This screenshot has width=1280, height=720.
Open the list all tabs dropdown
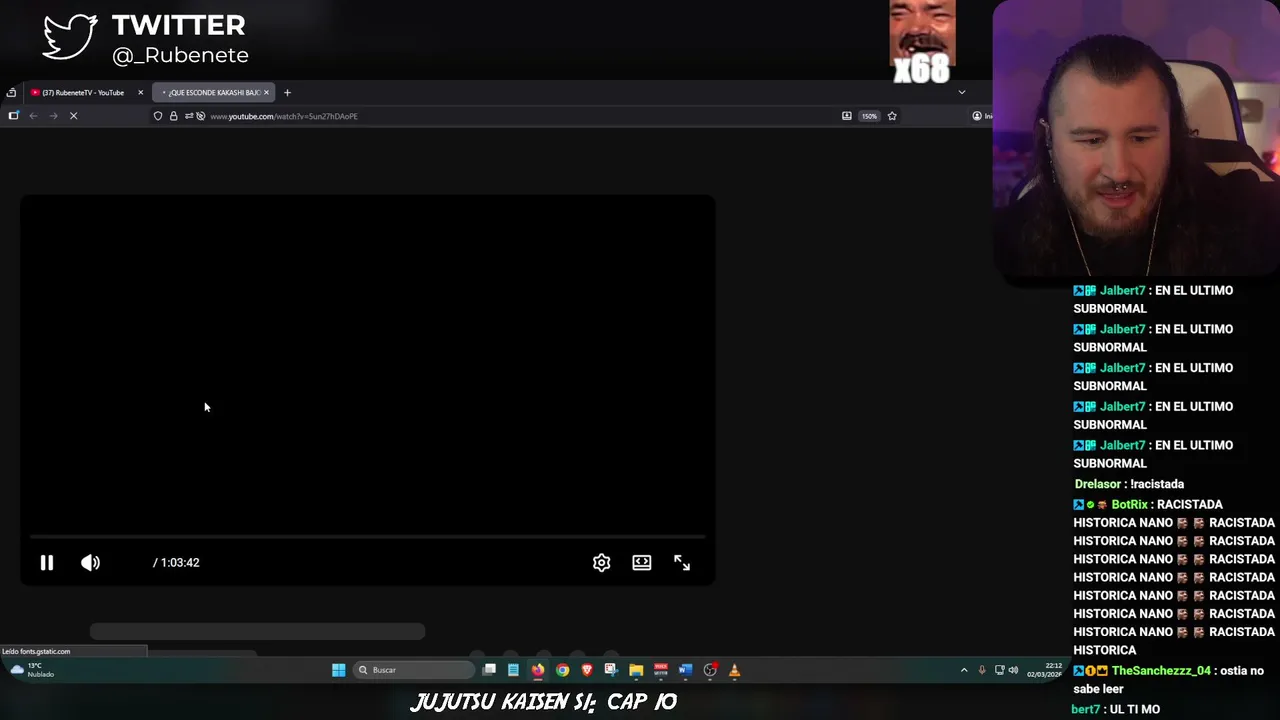click(x=962, y=92)
